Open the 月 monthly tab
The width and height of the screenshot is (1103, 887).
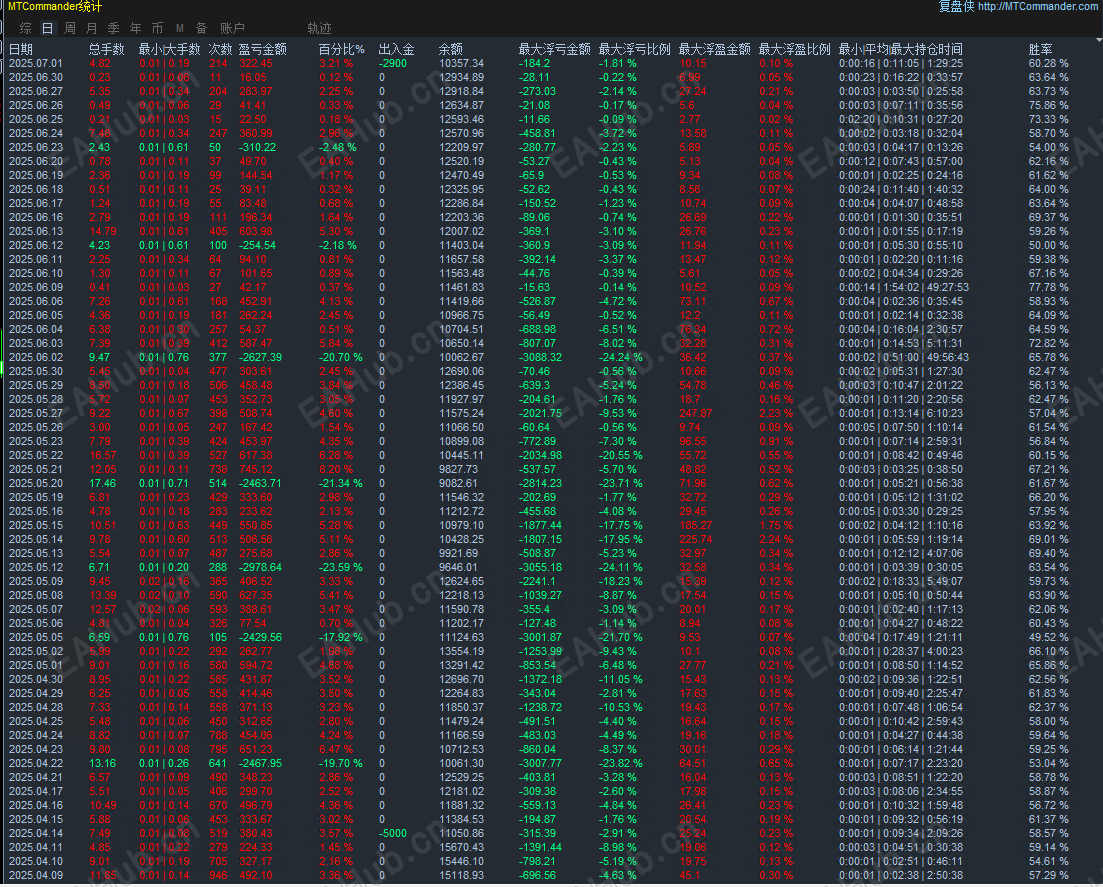coord(91,28)
